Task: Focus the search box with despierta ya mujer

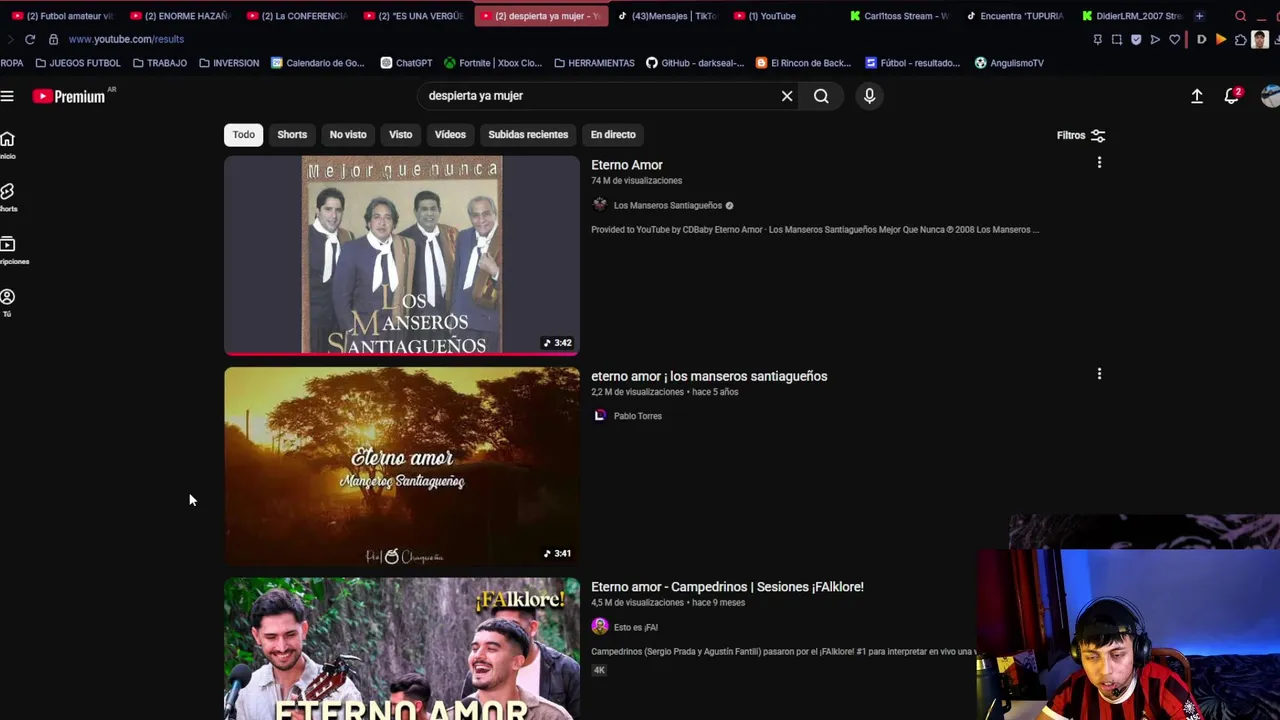Action: click(x=598, y=96)
